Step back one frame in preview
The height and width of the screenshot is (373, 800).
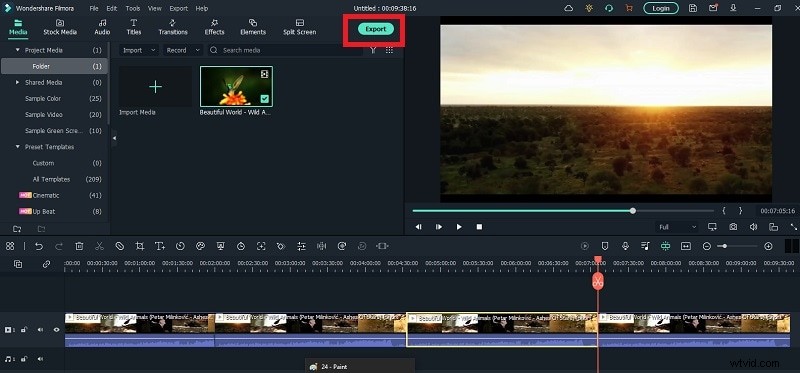click(418, 227)
